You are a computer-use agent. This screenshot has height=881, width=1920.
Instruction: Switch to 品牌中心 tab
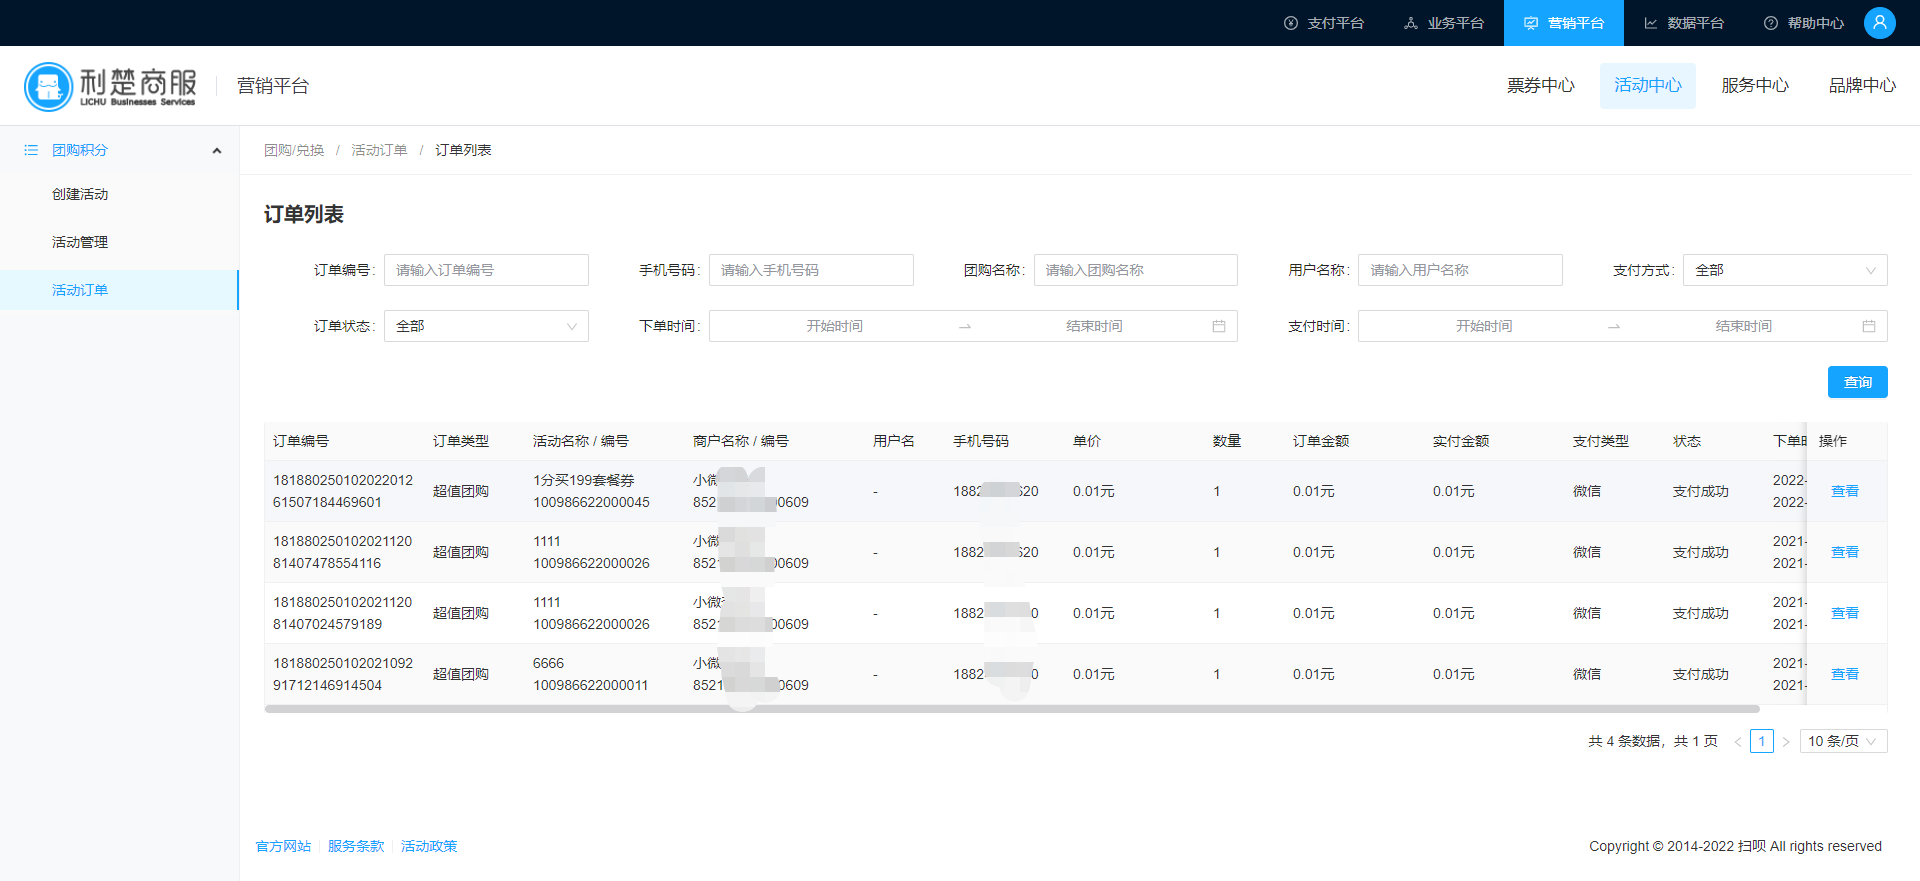pos(1862,86)
